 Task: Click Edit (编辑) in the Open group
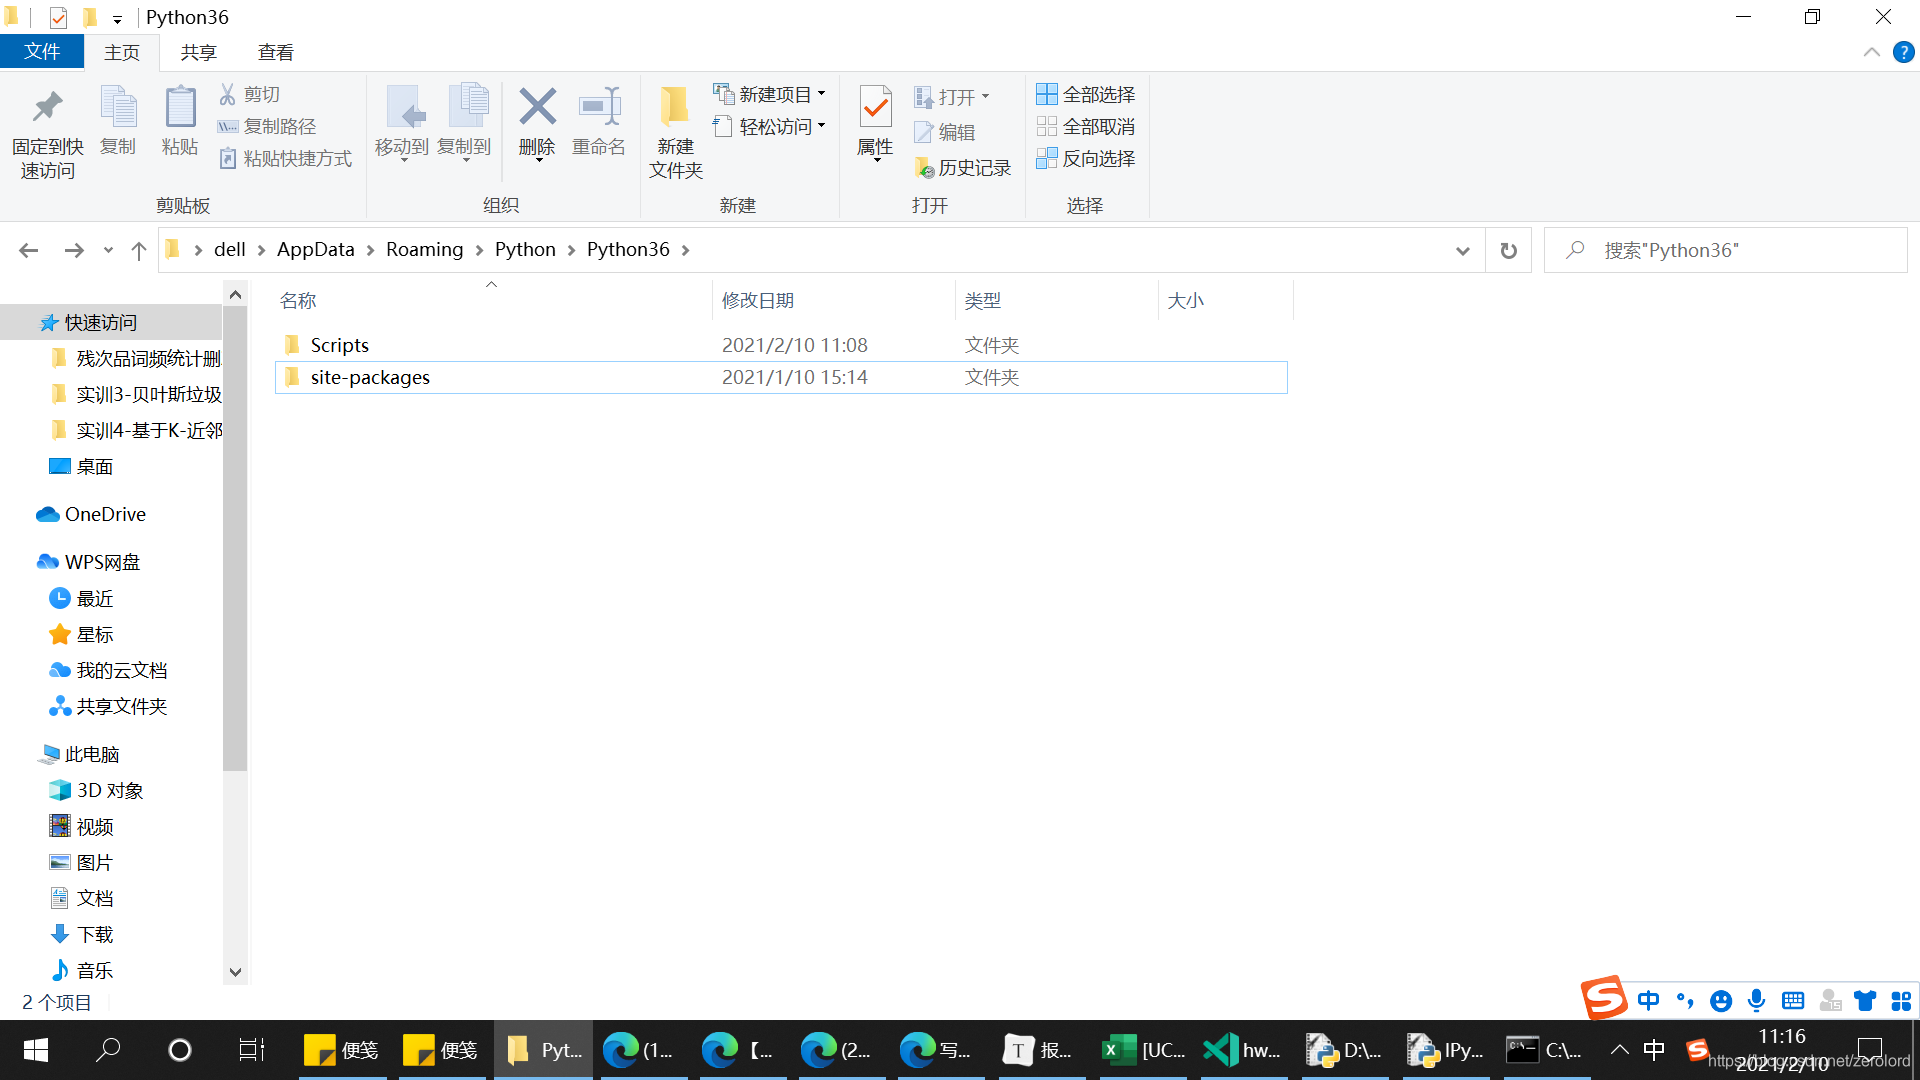944,132
